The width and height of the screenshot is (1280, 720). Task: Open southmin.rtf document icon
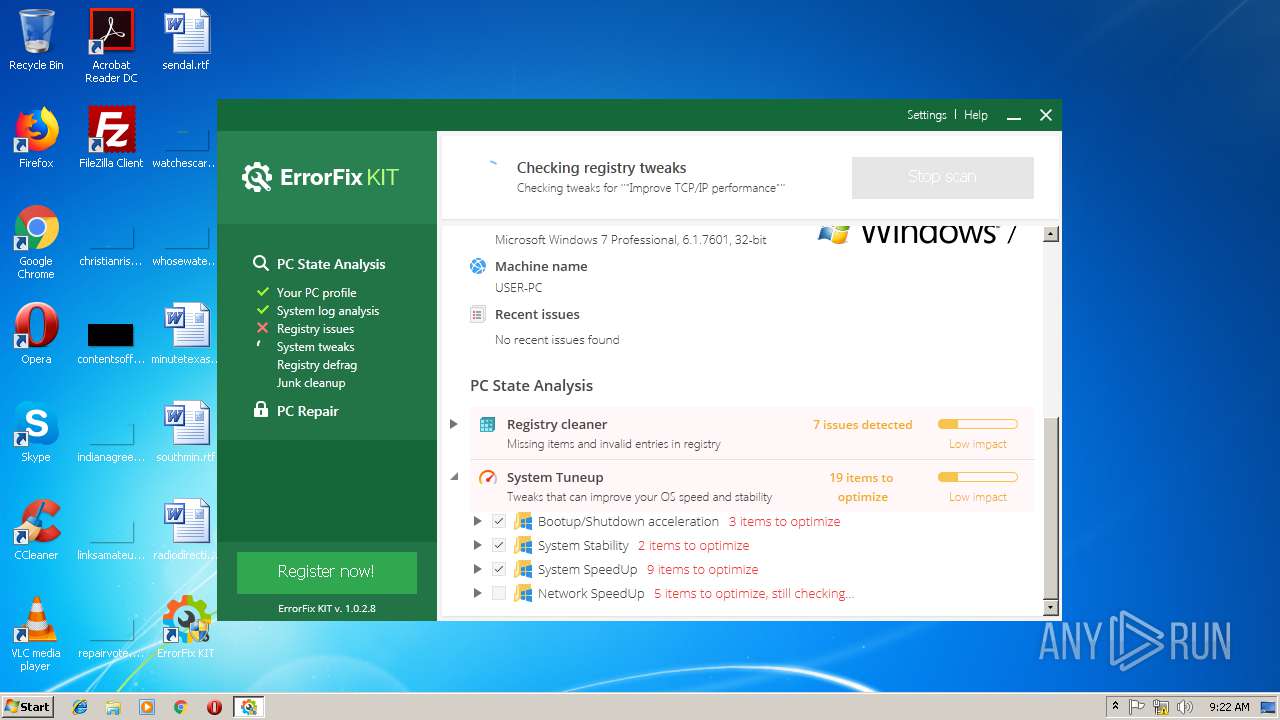coord(186,432)
